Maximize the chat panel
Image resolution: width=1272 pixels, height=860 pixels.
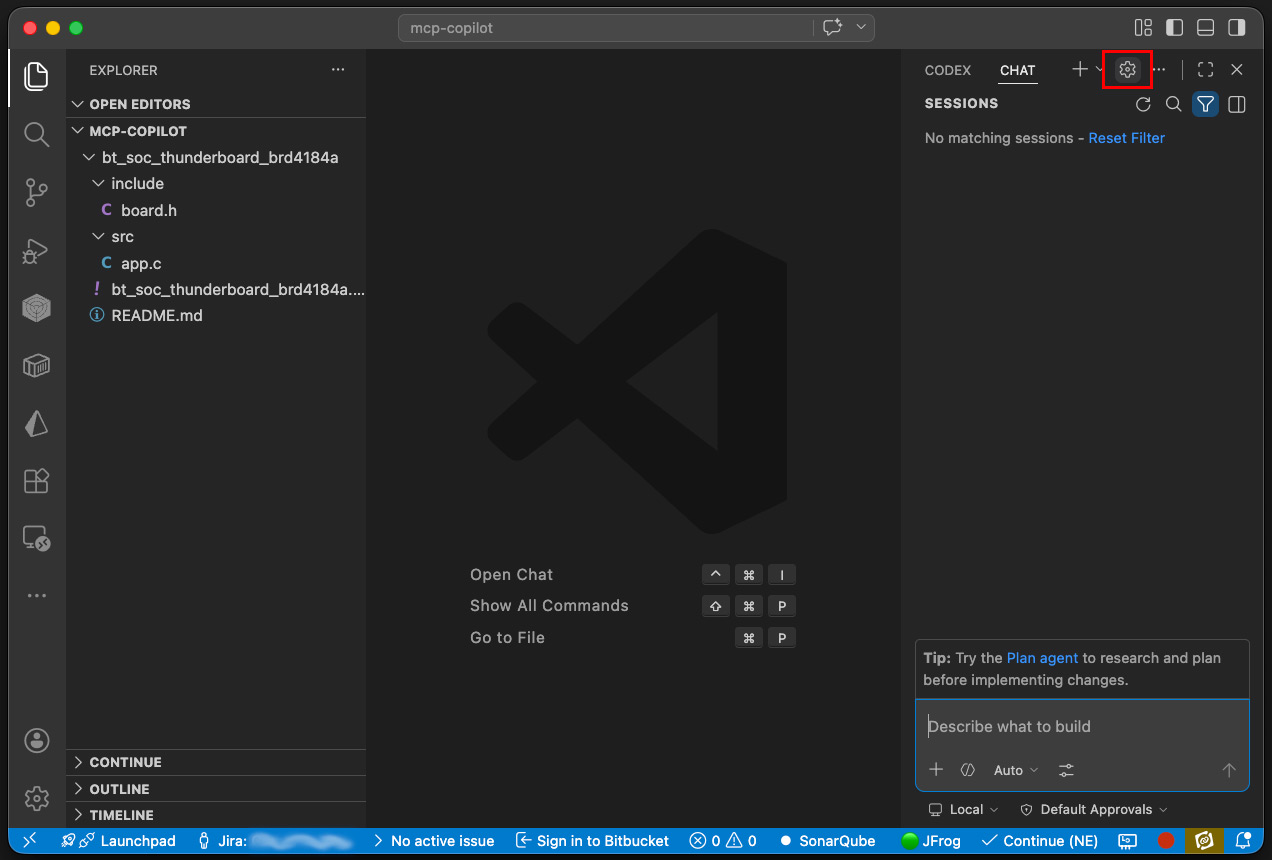pos(1206,69)
